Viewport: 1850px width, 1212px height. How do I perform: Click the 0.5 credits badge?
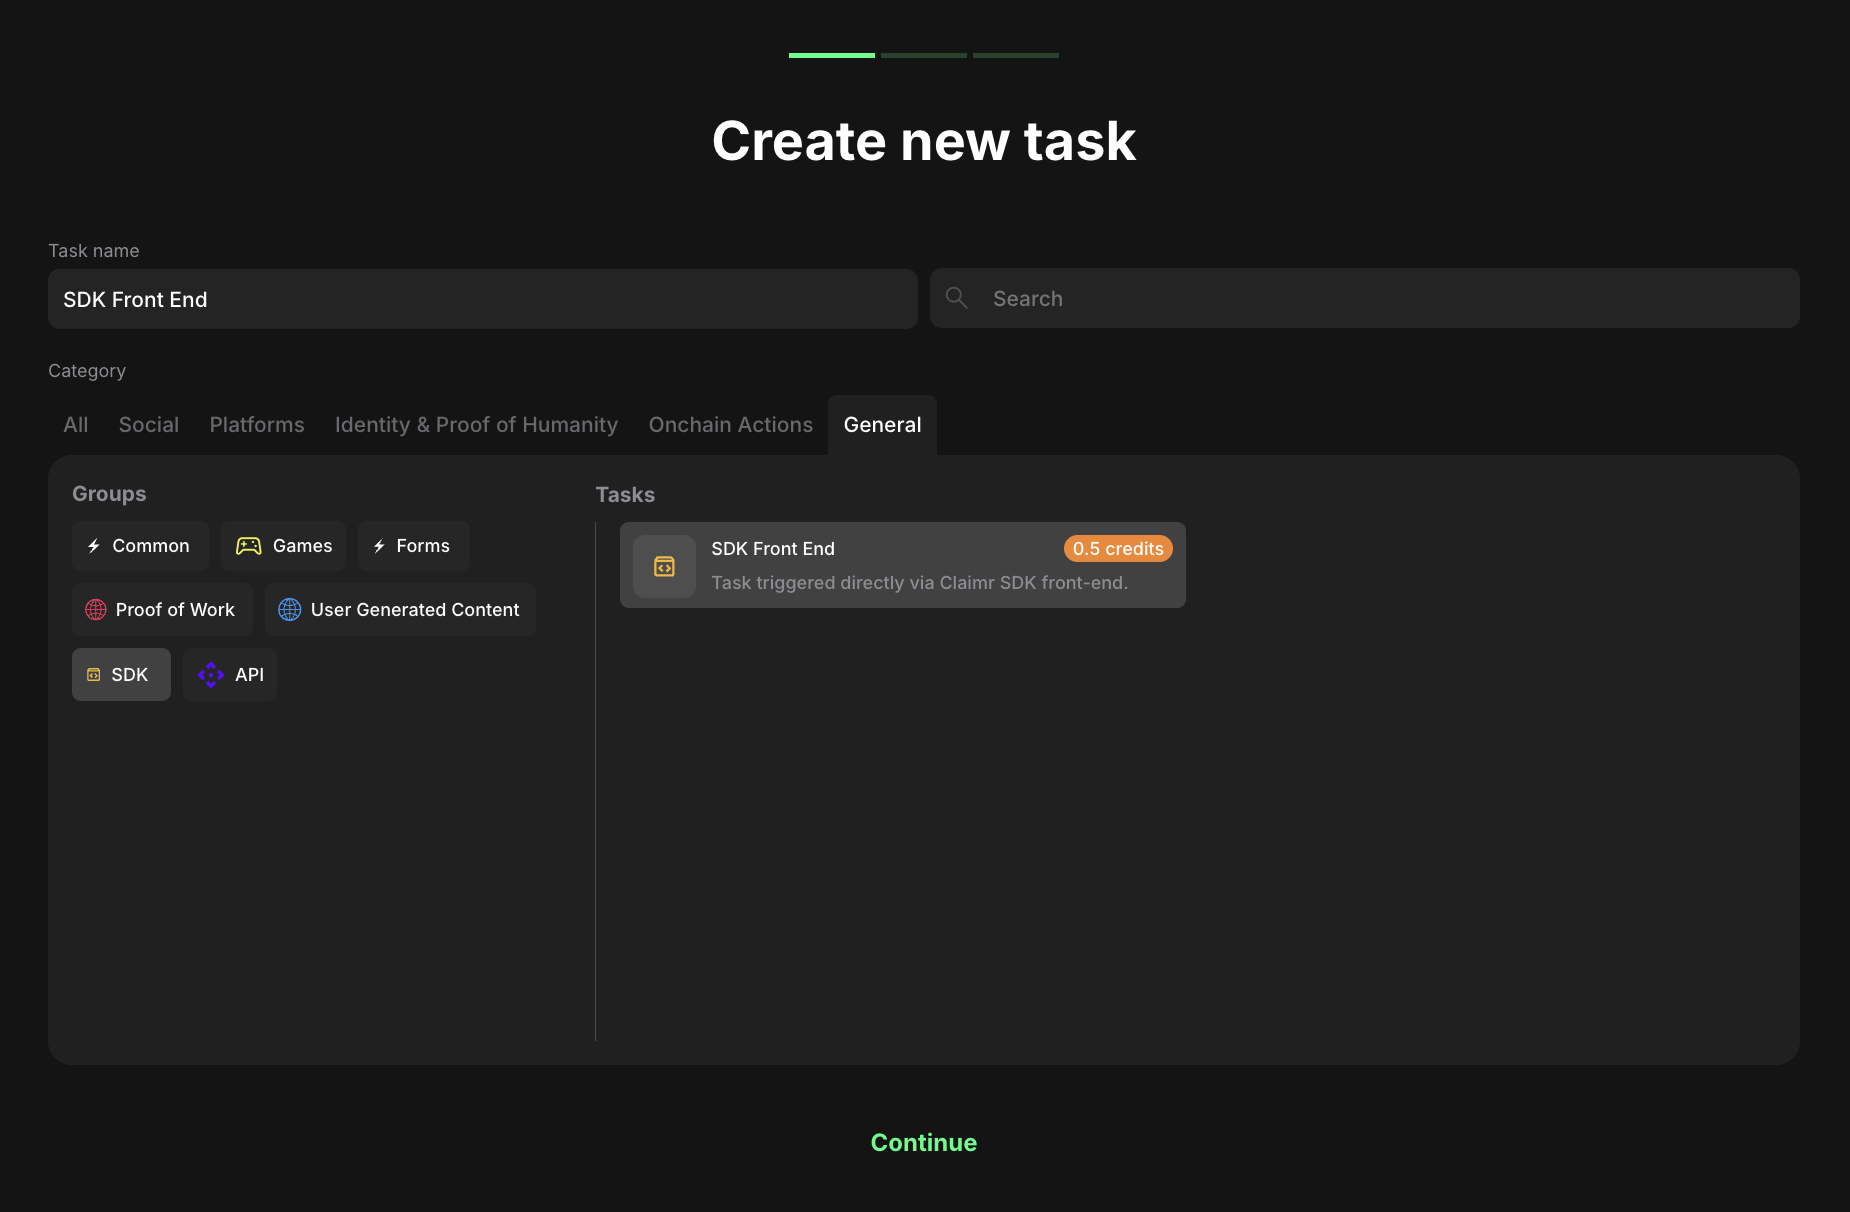pos(1118,549)
